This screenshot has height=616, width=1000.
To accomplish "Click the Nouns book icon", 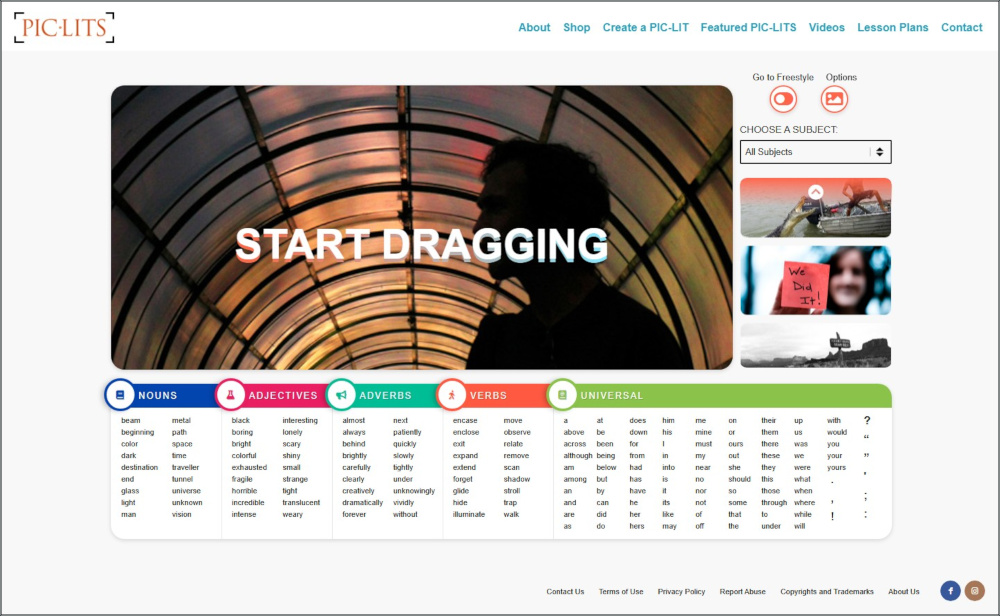I will tap(120, 395).
